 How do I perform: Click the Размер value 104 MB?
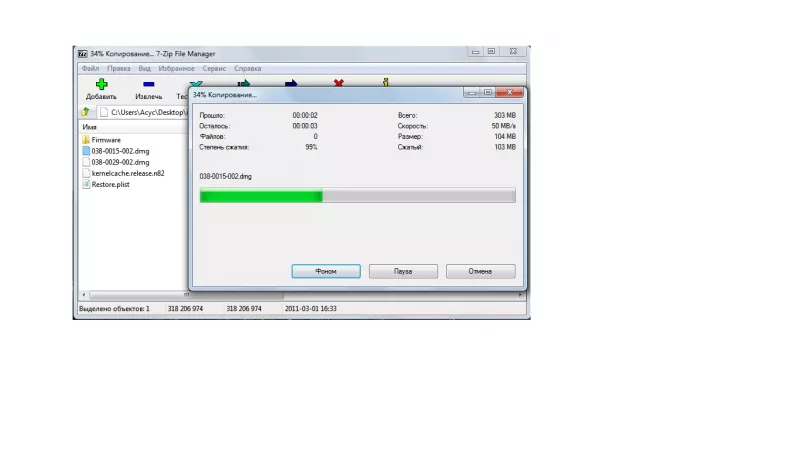[x=505, y=136]
